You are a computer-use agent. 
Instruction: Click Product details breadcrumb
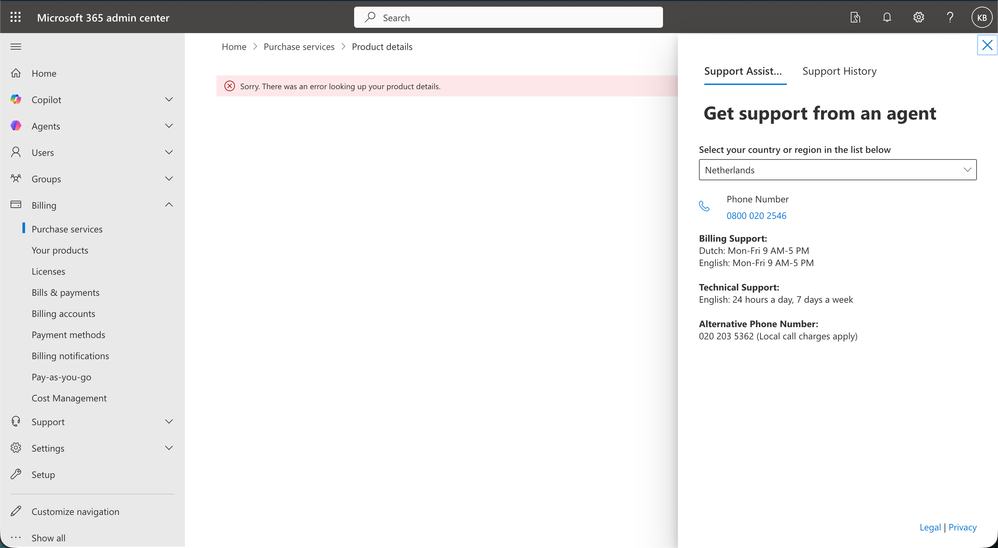coord(382,46)
